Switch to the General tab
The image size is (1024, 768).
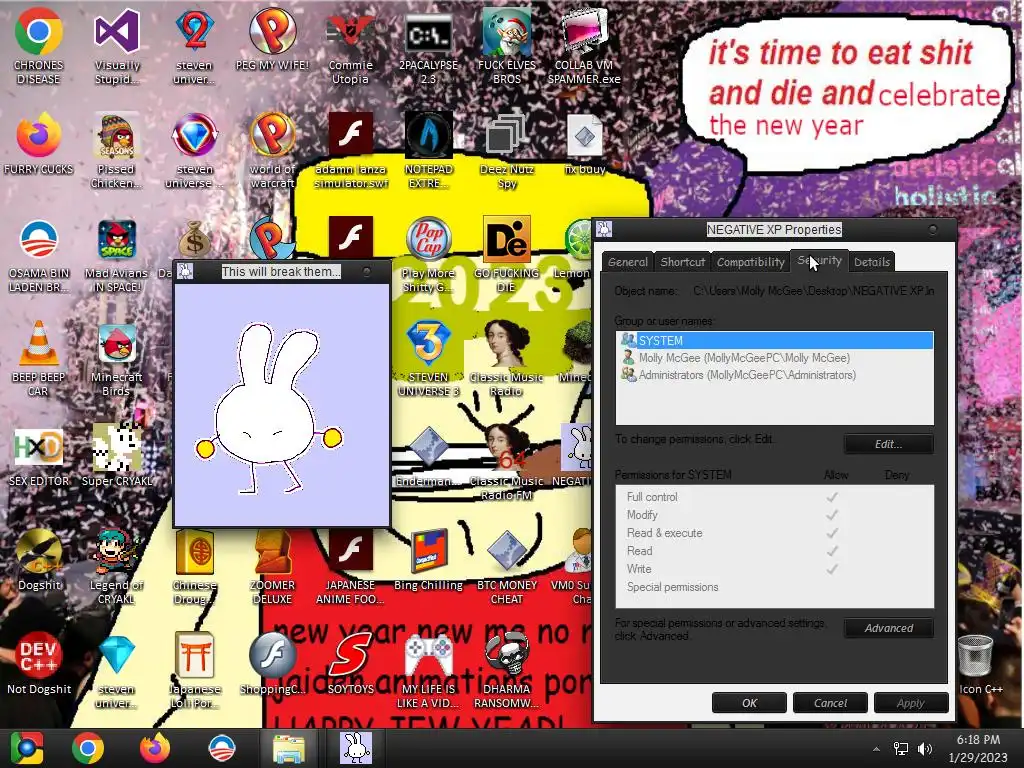[628, 262]
